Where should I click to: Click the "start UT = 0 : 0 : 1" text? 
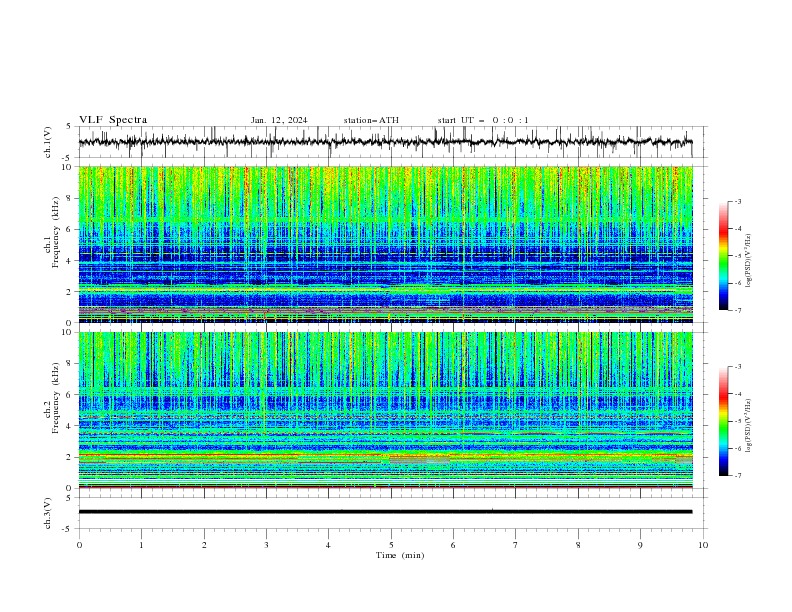point(483,120)
